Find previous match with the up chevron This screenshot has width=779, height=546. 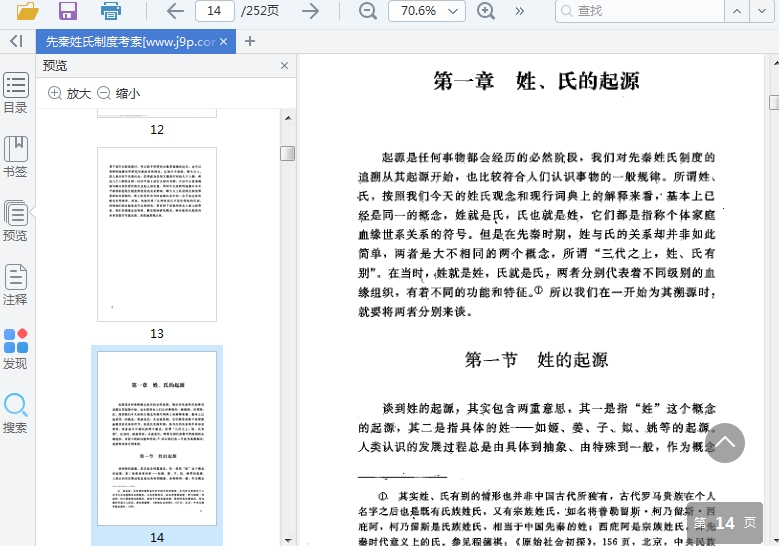pyautogui.click(x=737, y=11)
